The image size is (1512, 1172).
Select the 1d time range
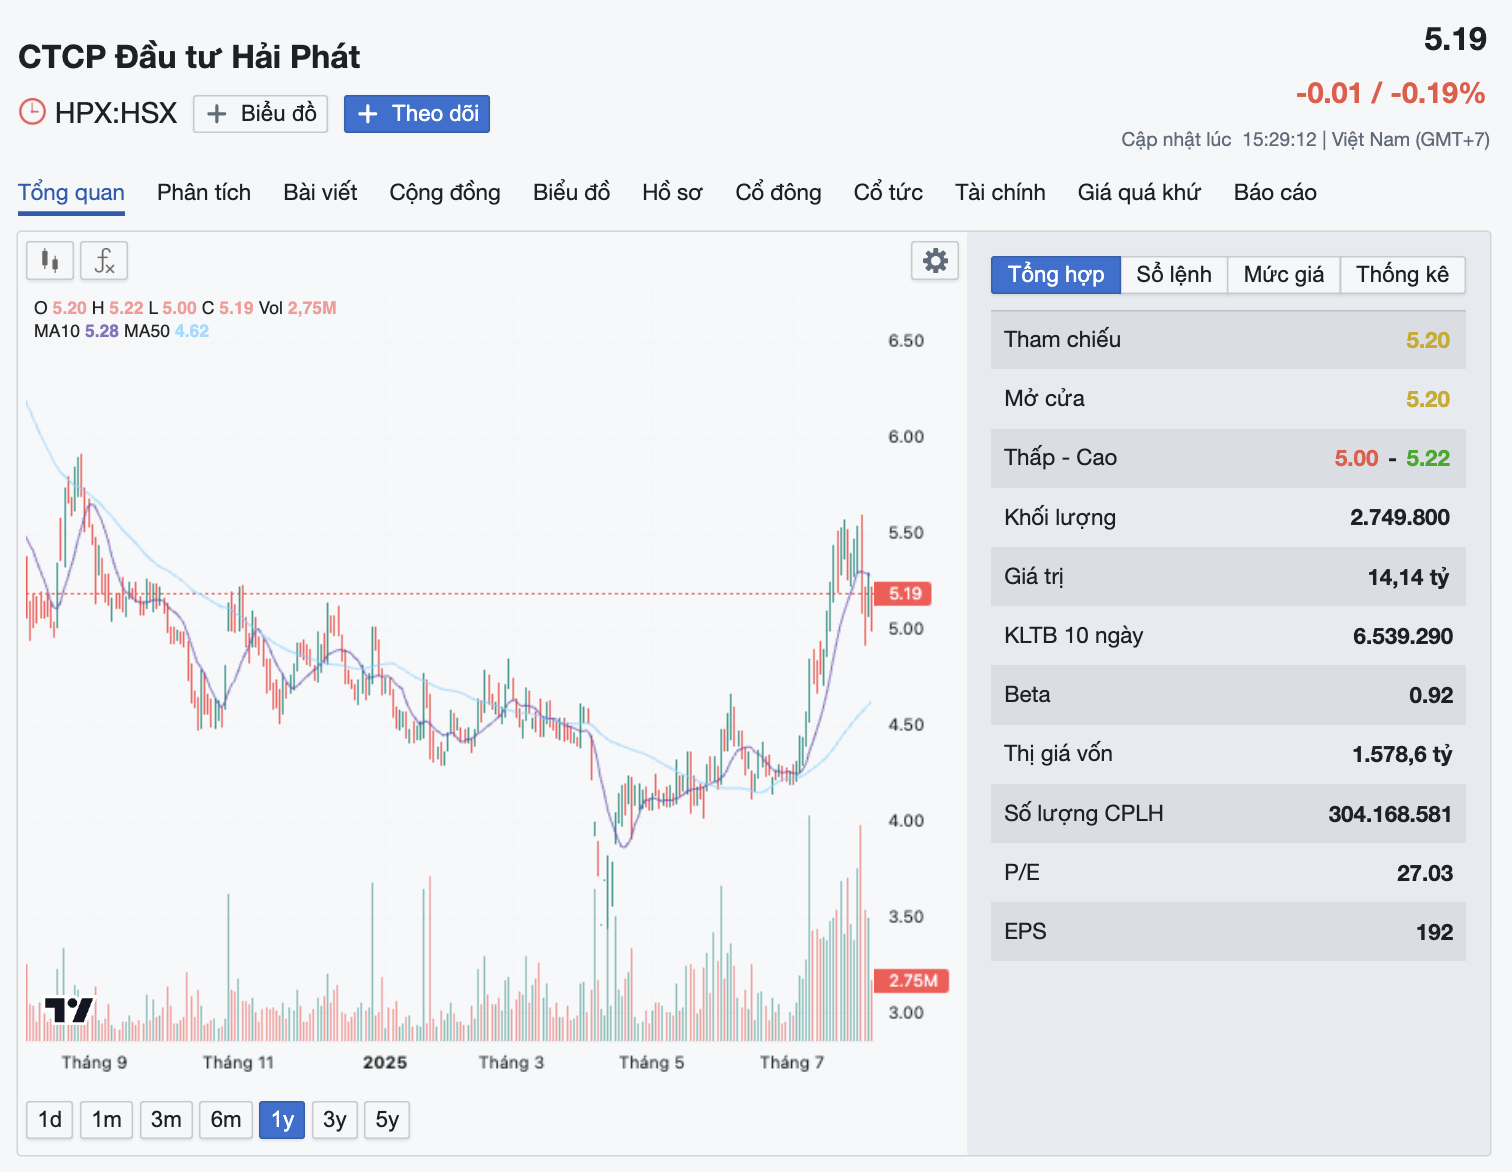[x=50, y=1119]
